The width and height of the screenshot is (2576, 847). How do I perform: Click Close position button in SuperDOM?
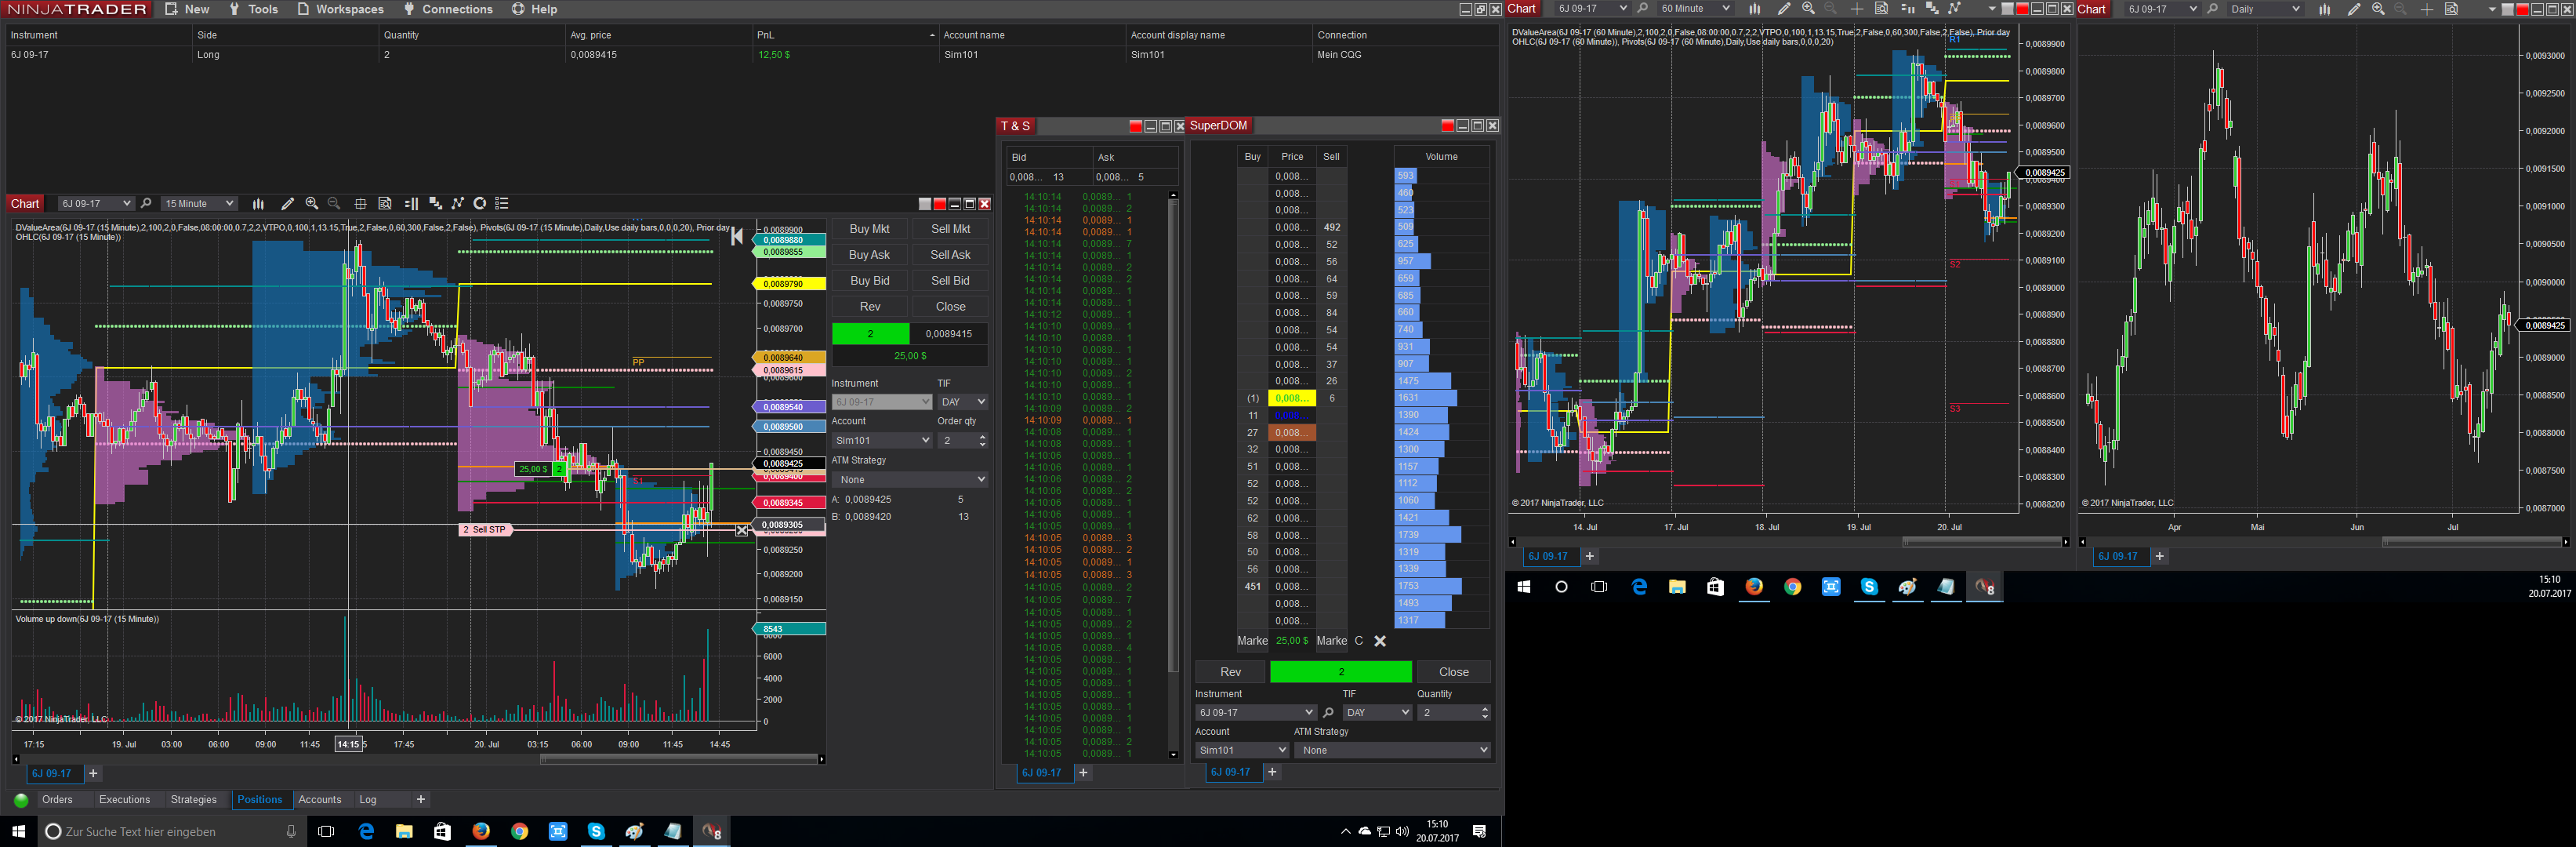[x=1453, y=672]
